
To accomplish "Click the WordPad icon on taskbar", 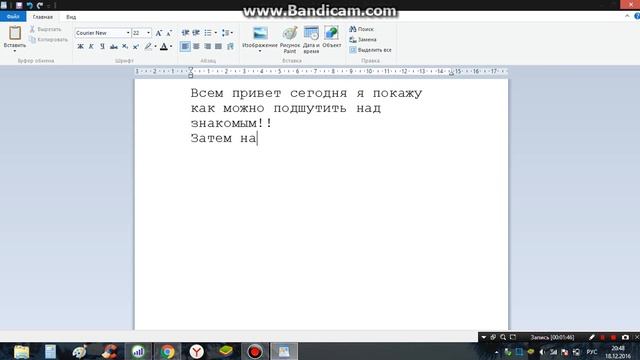I will pyautogui.click(x=284, y=351).
